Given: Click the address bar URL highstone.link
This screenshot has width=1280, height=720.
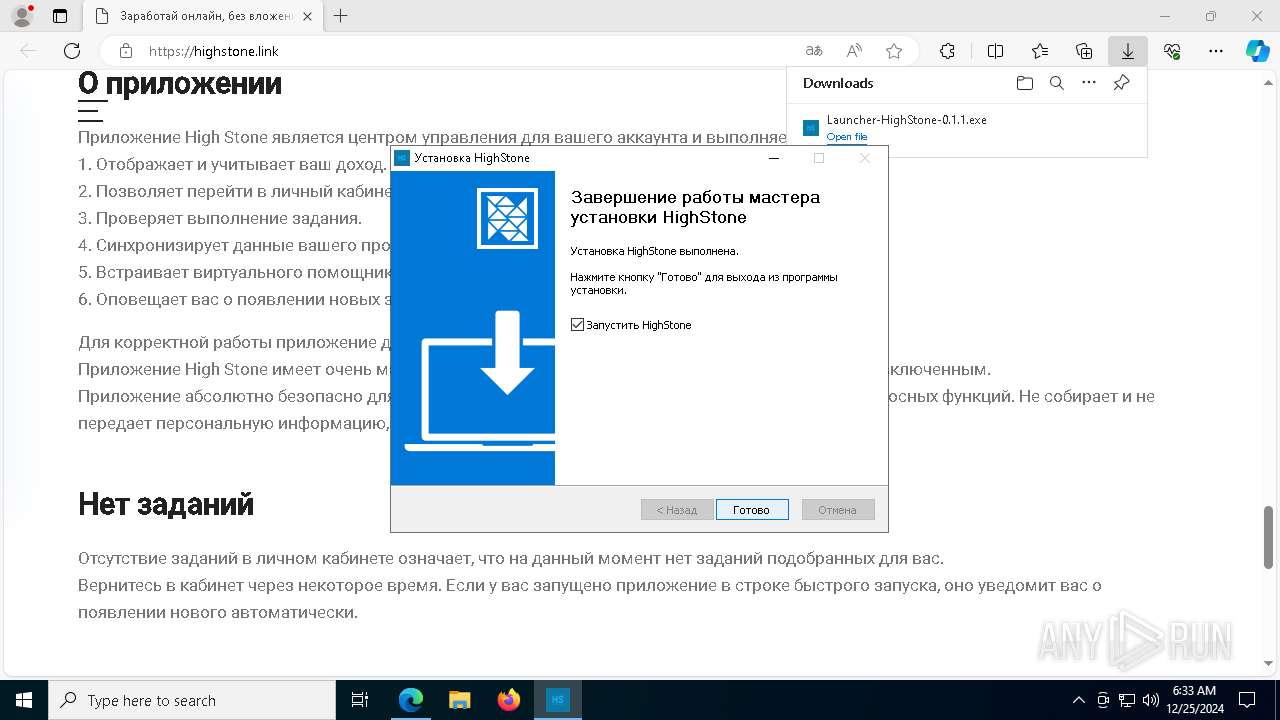Looking at the screenshot, I should [x=214, y=51].
